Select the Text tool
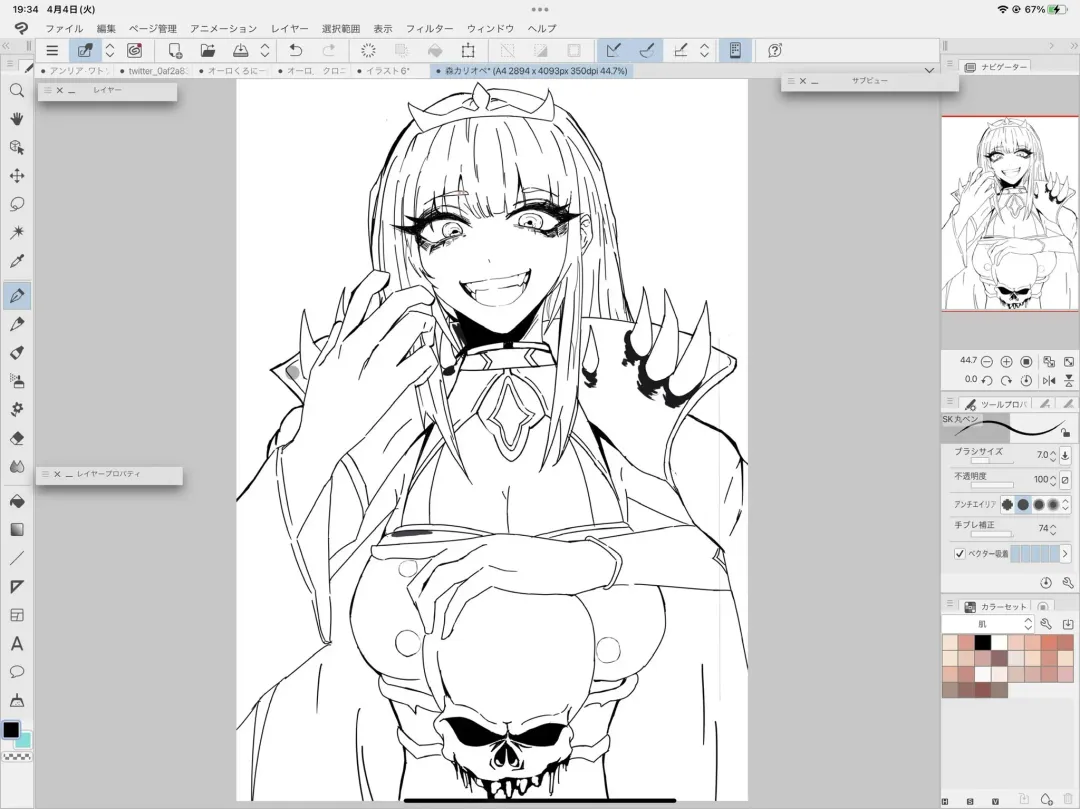 click(17, 643)
